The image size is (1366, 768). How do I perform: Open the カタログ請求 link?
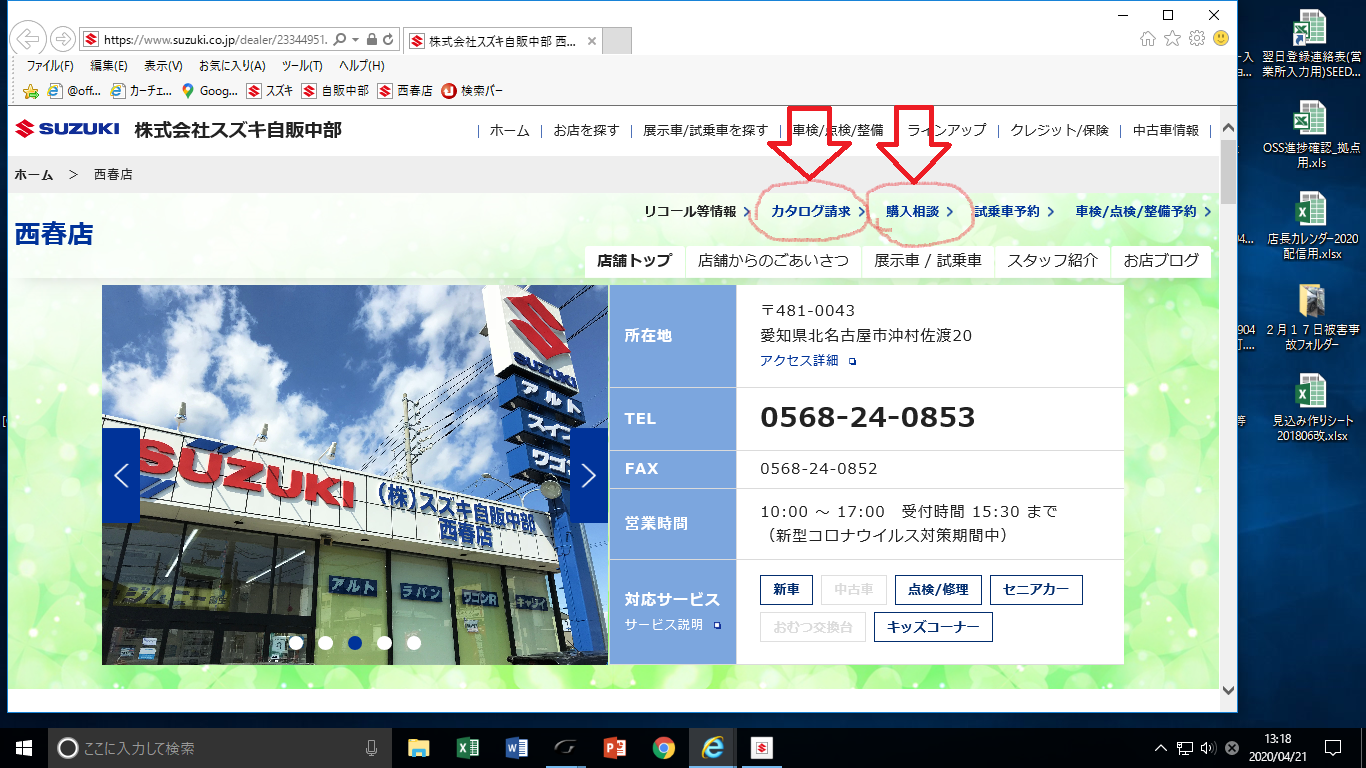818,211
